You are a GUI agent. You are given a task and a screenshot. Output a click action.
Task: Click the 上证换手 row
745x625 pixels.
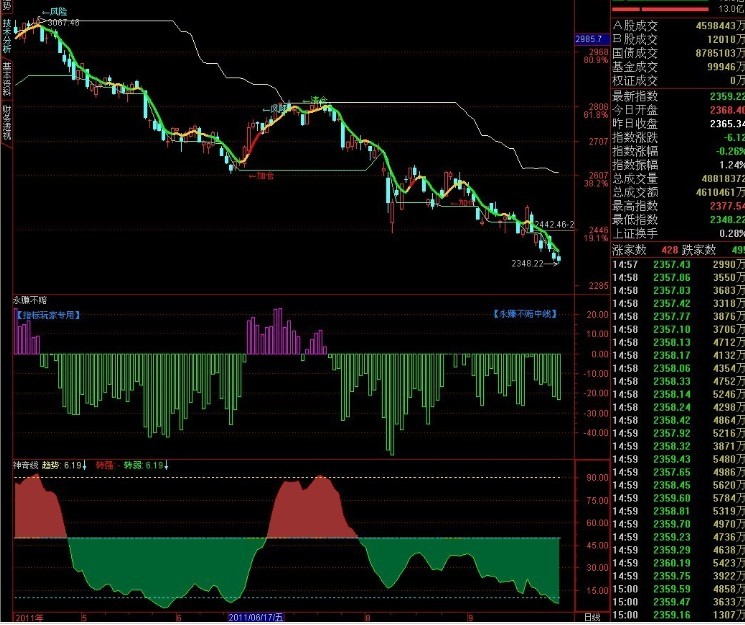click(678, 233)
